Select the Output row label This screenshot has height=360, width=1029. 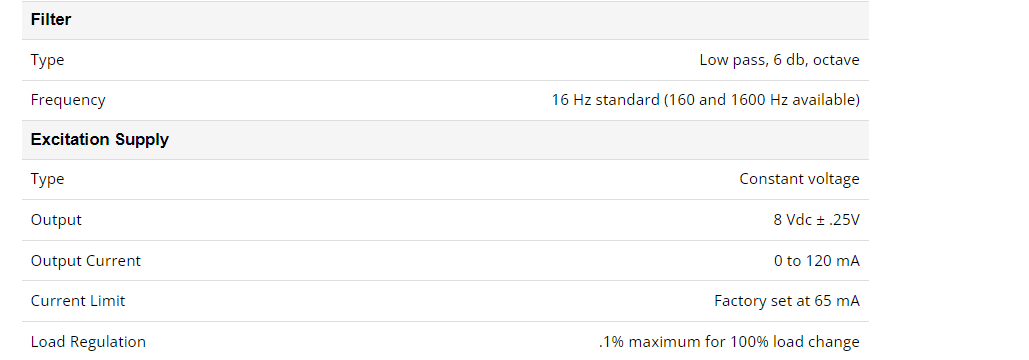[56, 220]
